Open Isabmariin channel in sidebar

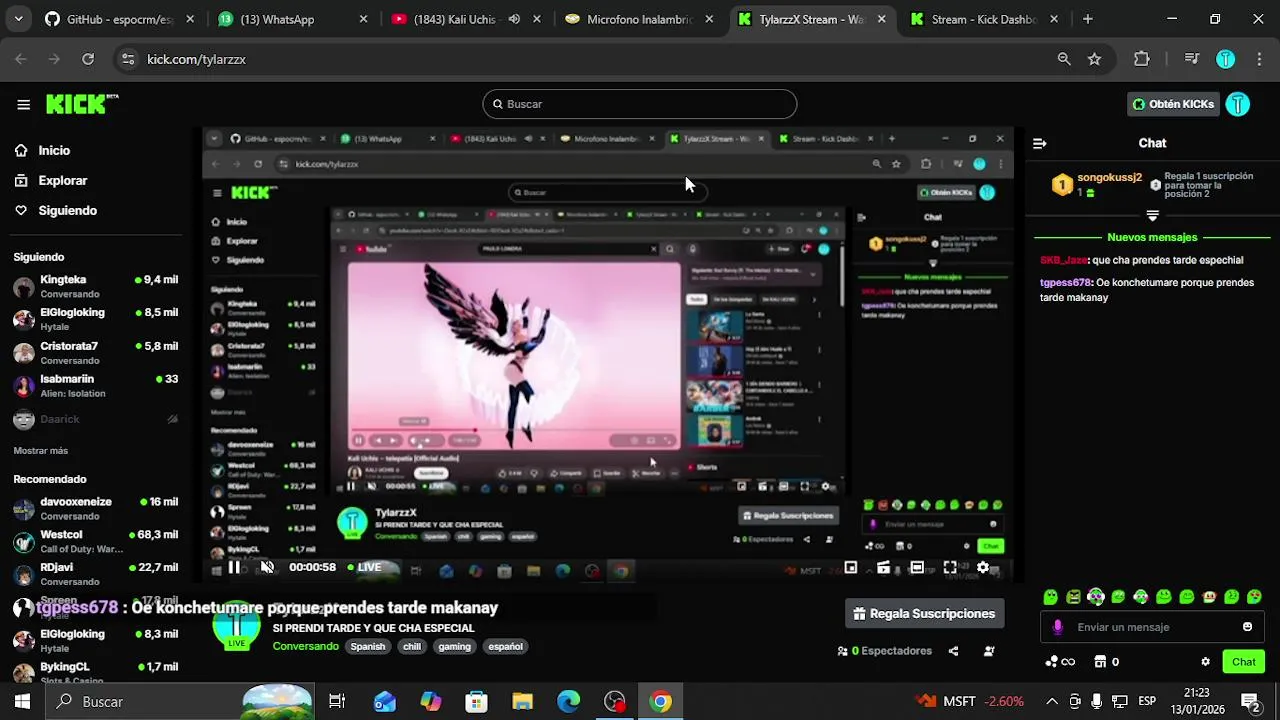tap(96, 386)
